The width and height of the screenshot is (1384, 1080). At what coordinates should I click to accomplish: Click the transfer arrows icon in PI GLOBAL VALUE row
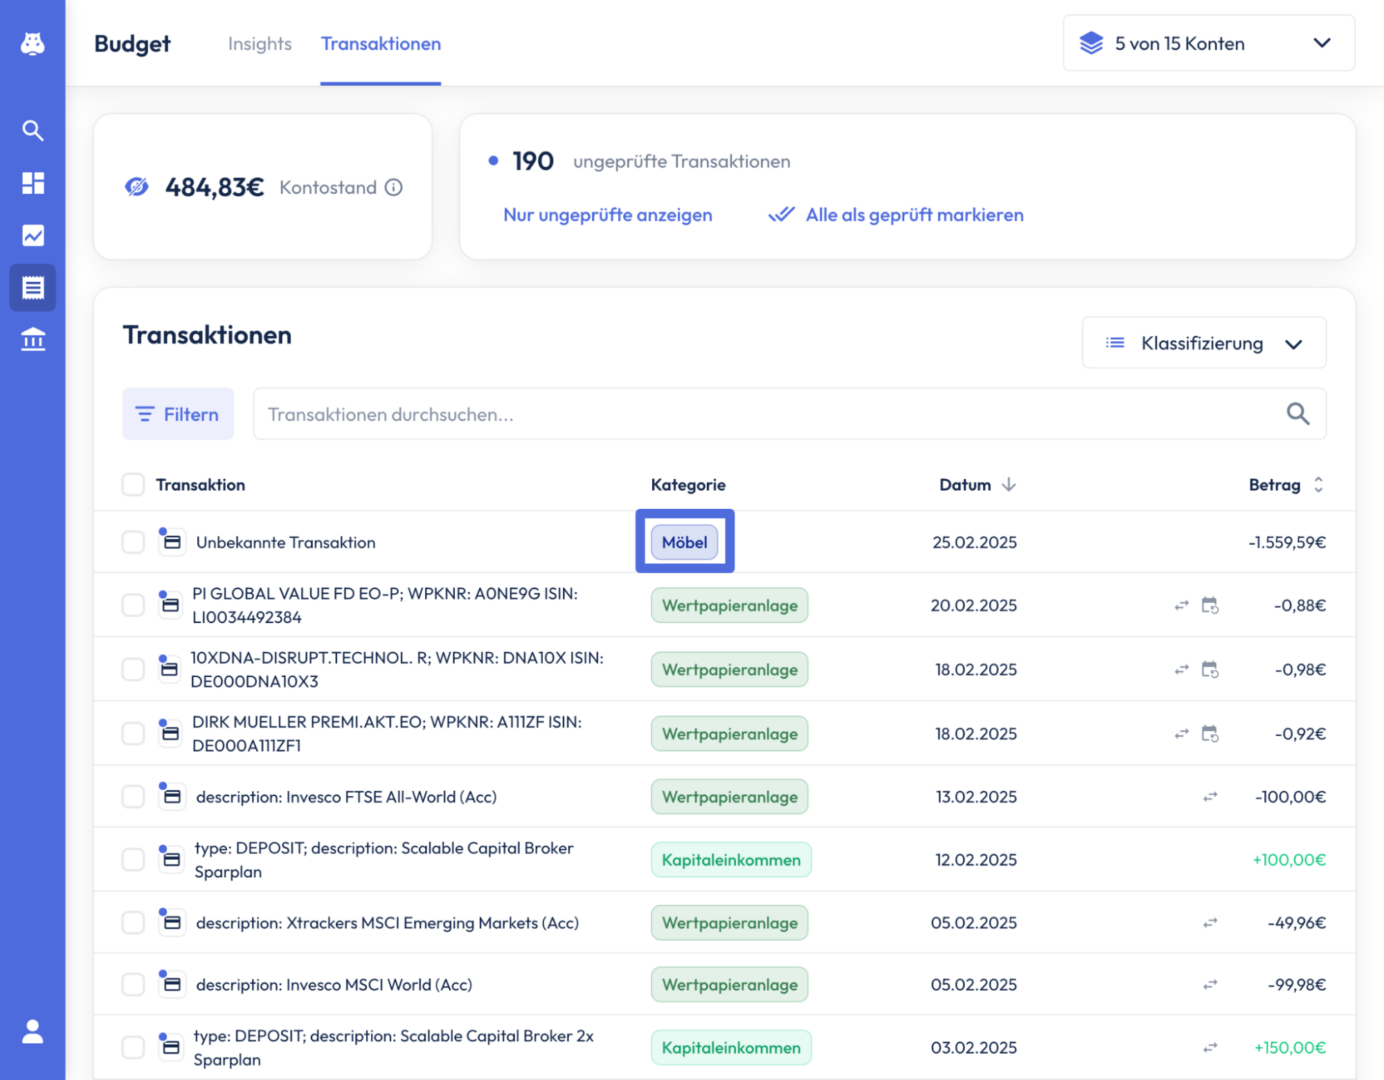(x=1181, y=605)
